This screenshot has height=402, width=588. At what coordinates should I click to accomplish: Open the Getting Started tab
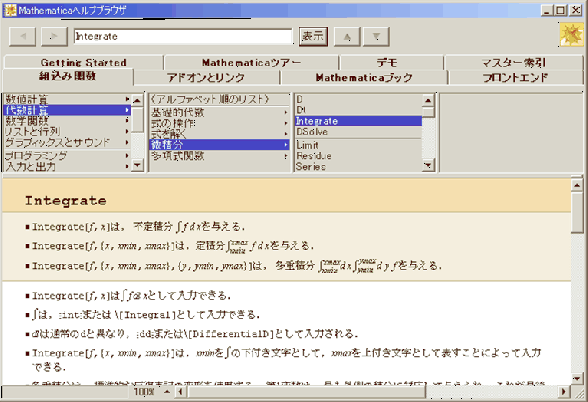pyautogui.click(x=83, y=62)
